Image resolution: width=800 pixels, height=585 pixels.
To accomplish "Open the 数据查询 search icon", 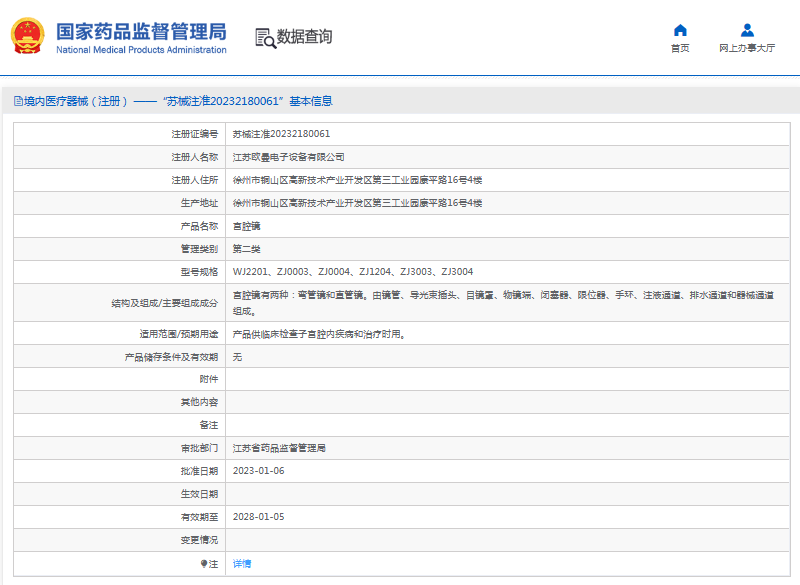I will [263, 38].
